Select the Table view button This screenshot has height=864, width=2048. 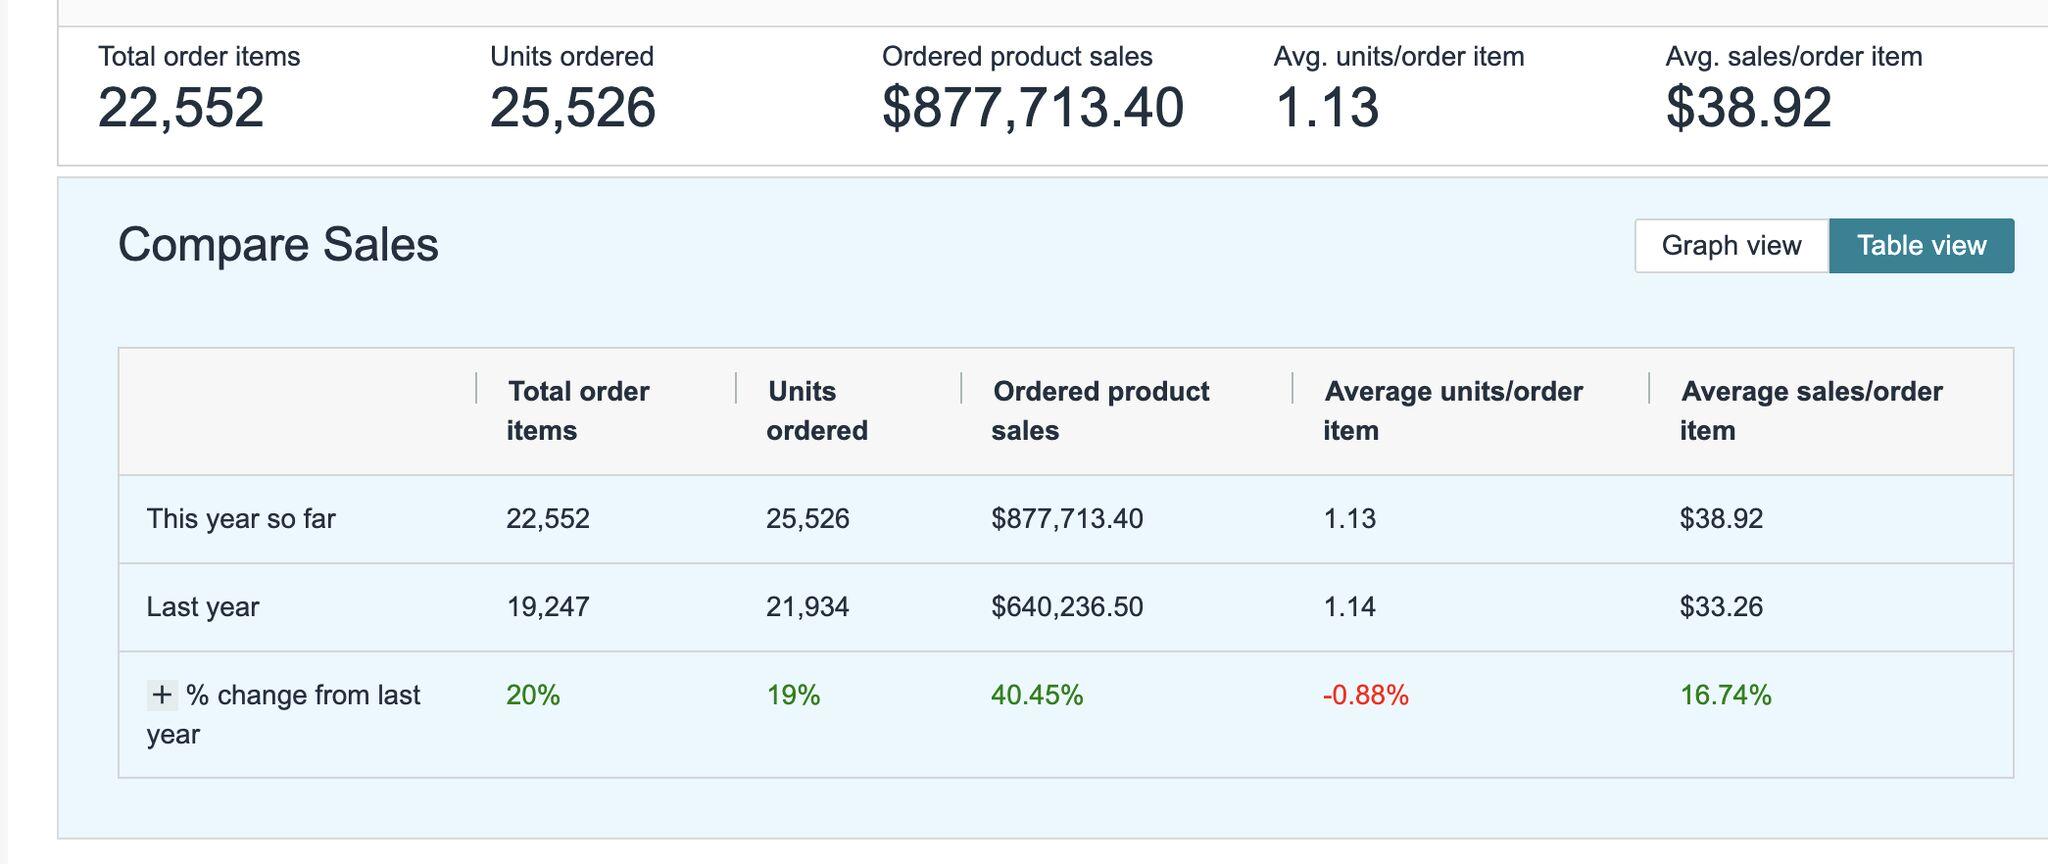pyautogui.click(x=1921, y=246)
